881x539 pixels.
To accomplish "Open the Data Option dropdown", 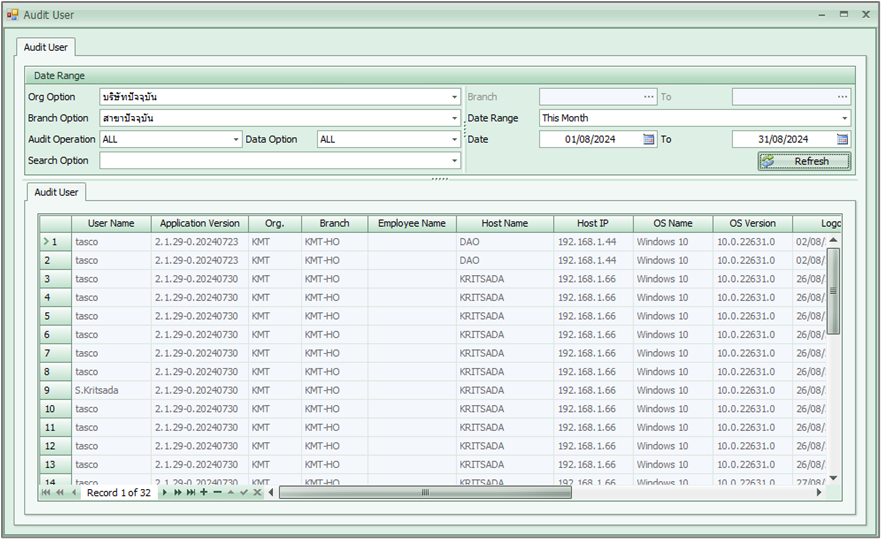I will point(455,139).
